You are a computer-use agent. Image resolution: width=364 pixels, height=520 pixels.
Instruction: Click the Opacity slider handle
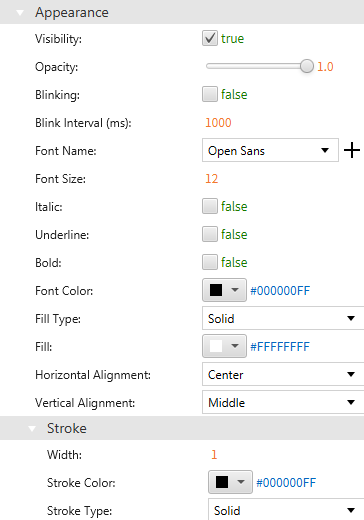(307, 66)
